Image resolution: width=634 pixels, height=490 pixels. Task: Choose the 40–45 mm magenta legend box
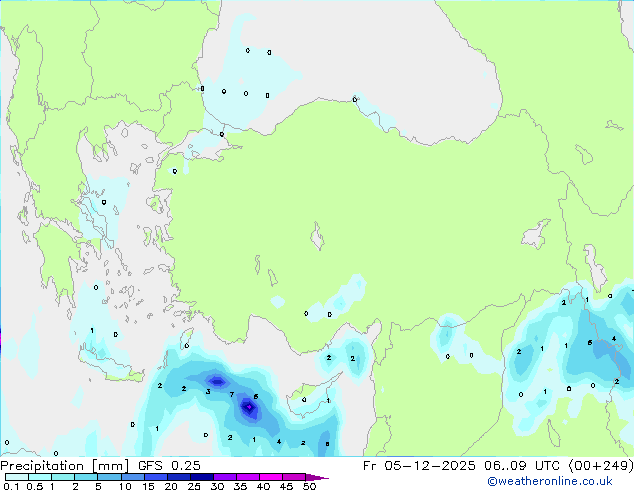[271, 477]
